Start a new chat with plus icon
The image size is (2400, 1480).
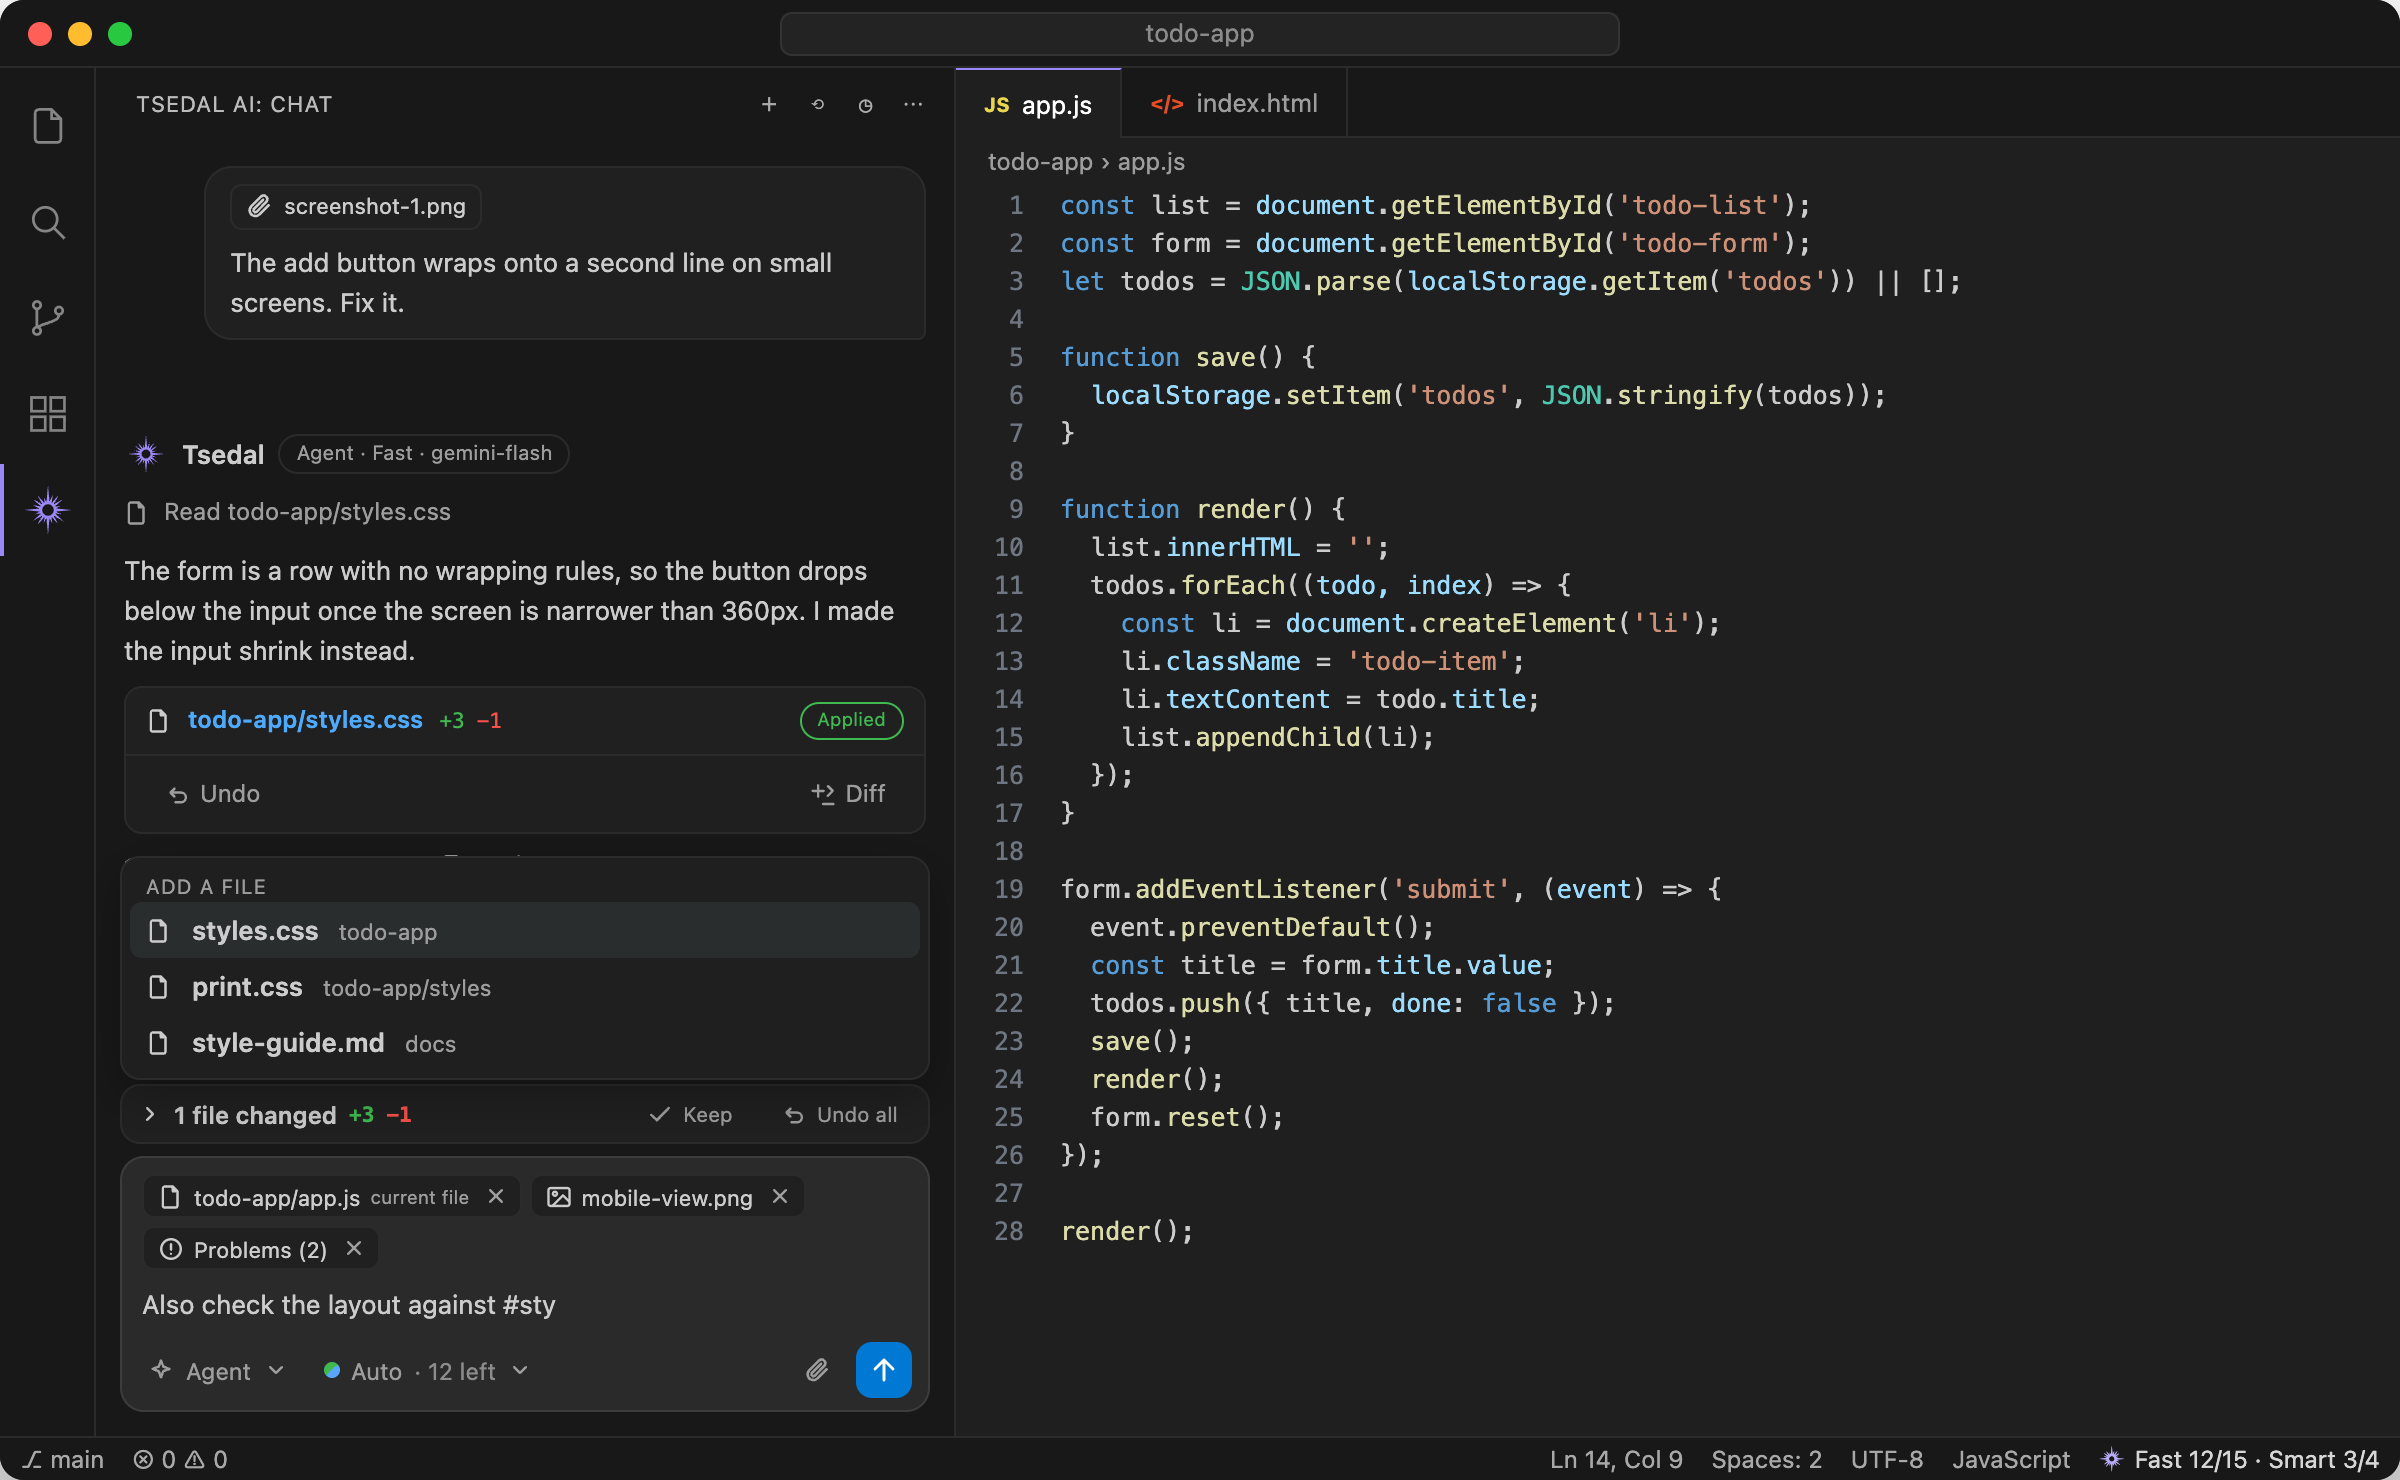pyautogui.click(x=769, y=105)
